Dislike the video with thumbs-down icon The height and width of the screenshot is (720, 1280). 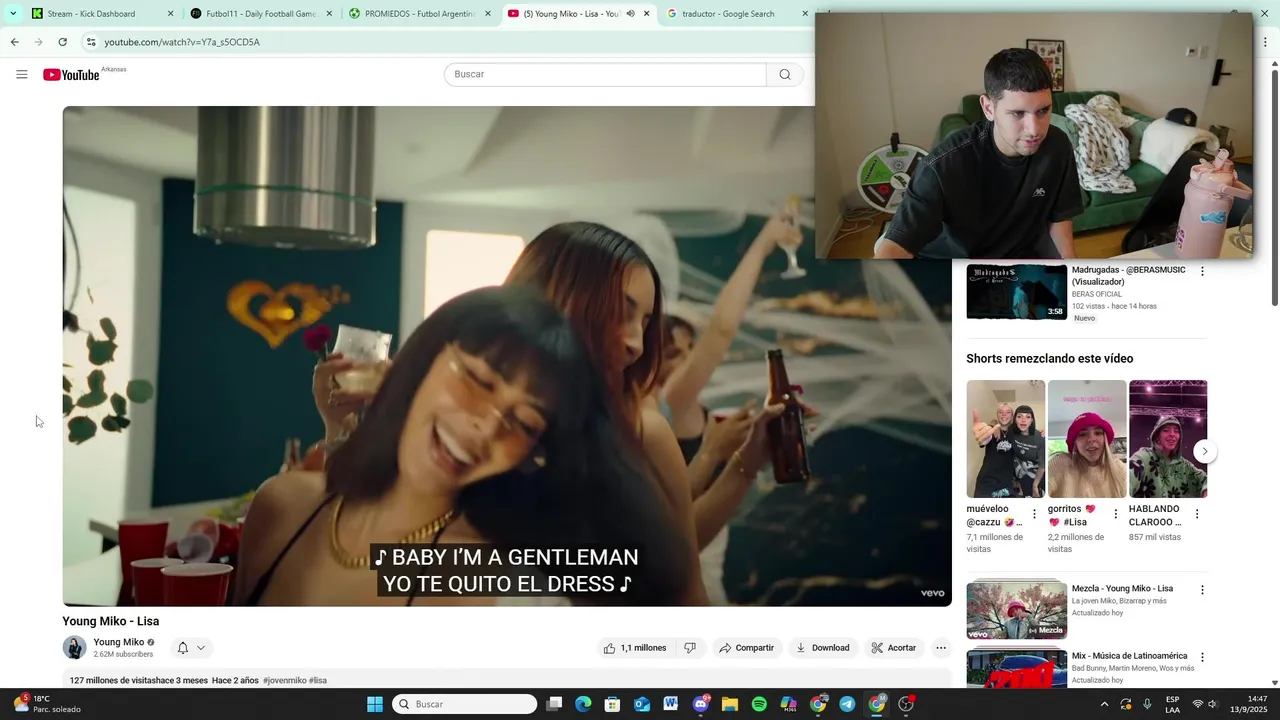(x=690, y=648)
